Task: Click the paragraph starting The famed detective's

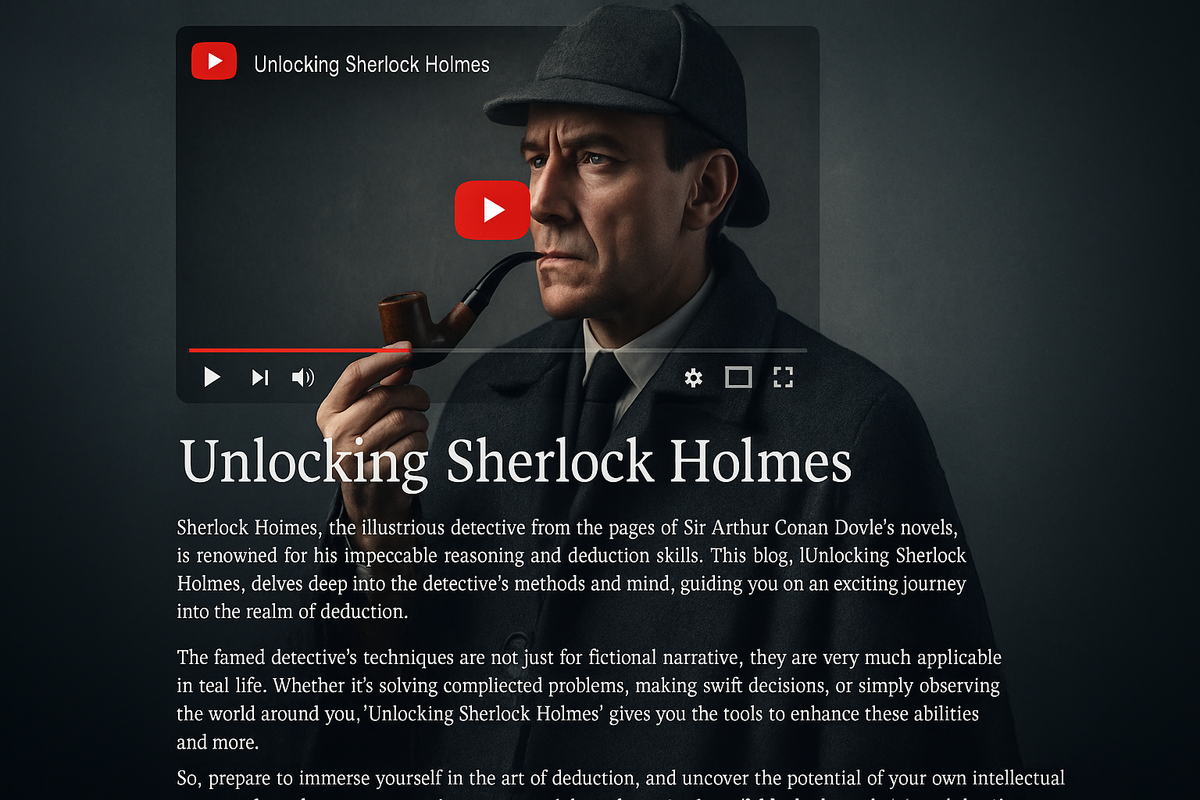Action: [589, 700]
